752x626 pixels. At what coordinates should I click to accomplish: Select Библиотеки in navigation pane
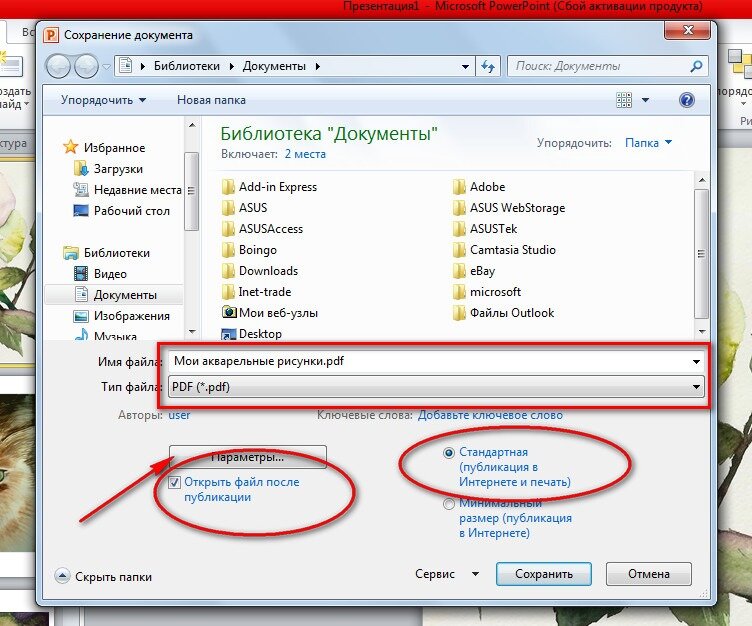pos(107,252)
